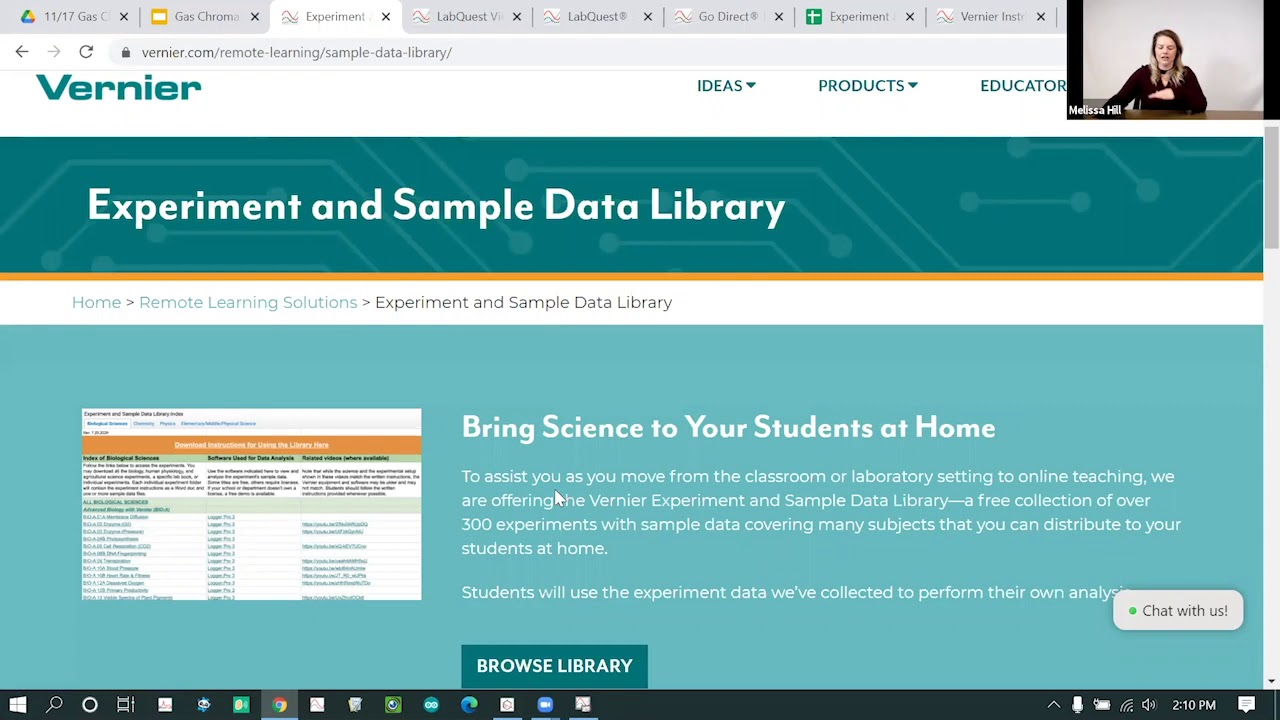
Task: Close the 'LabQuest Vi' tab
Action: point(517,17)
